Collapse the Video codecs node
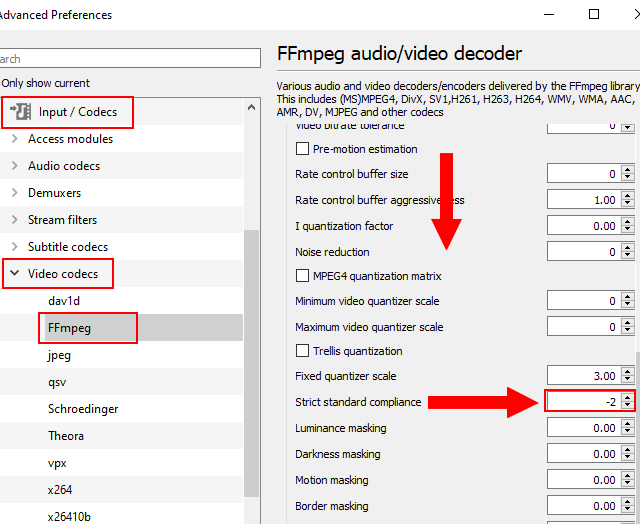The width and height of the screenshot is (640, 524). point(15,273)
